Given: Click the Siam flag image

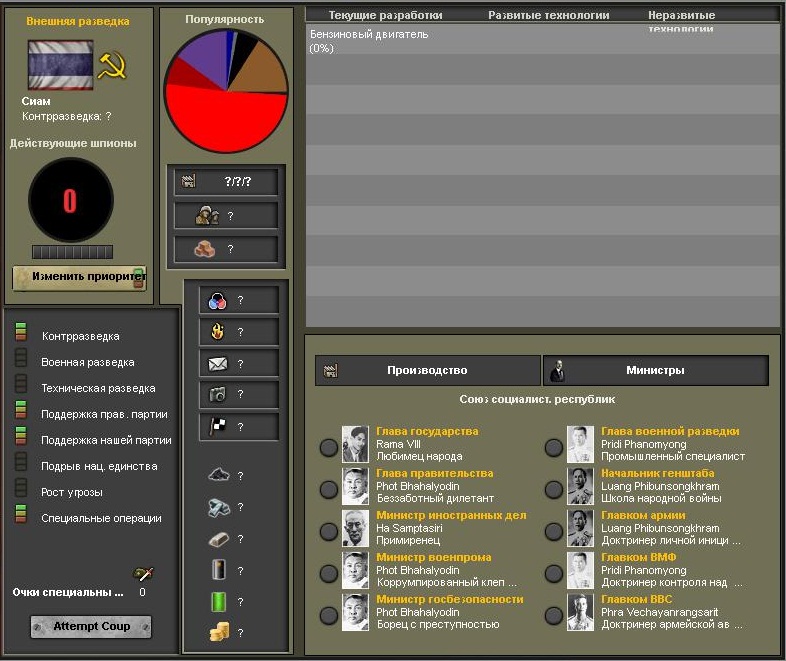Looking at the screenshot, I should 61,65.
